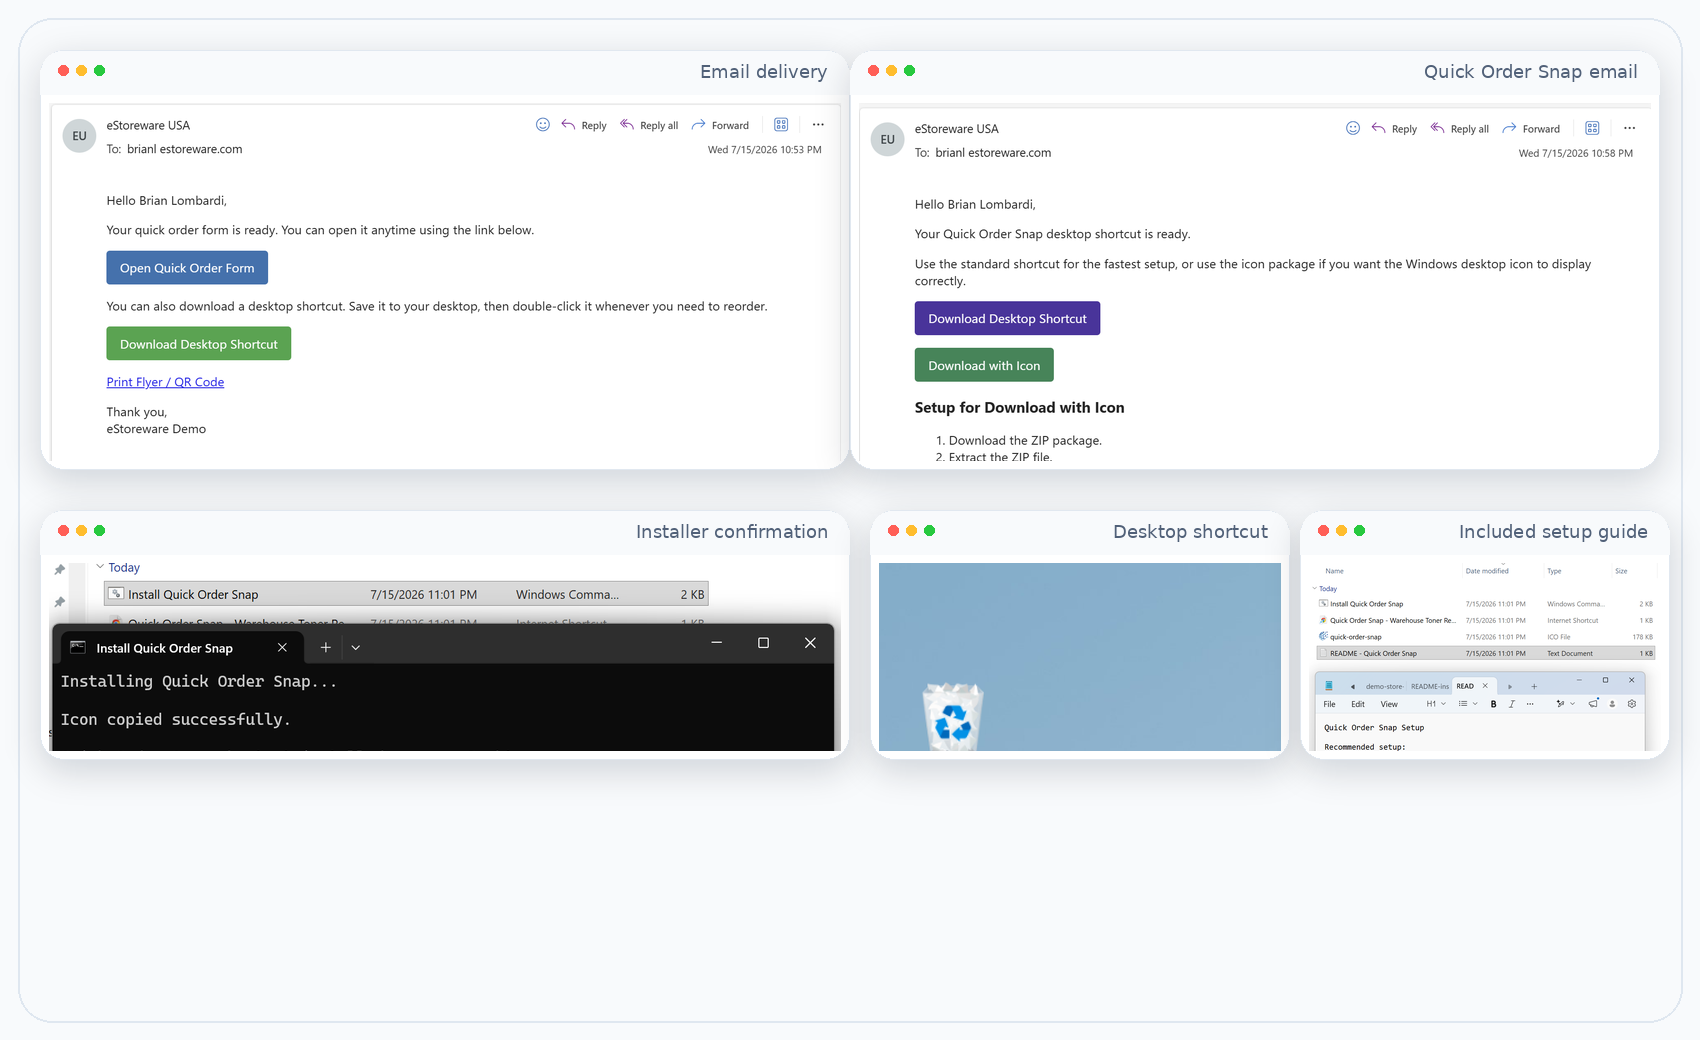Click the quick-order-snap ICO file icon
1700x1040 pixels.
pos(1323,636)
